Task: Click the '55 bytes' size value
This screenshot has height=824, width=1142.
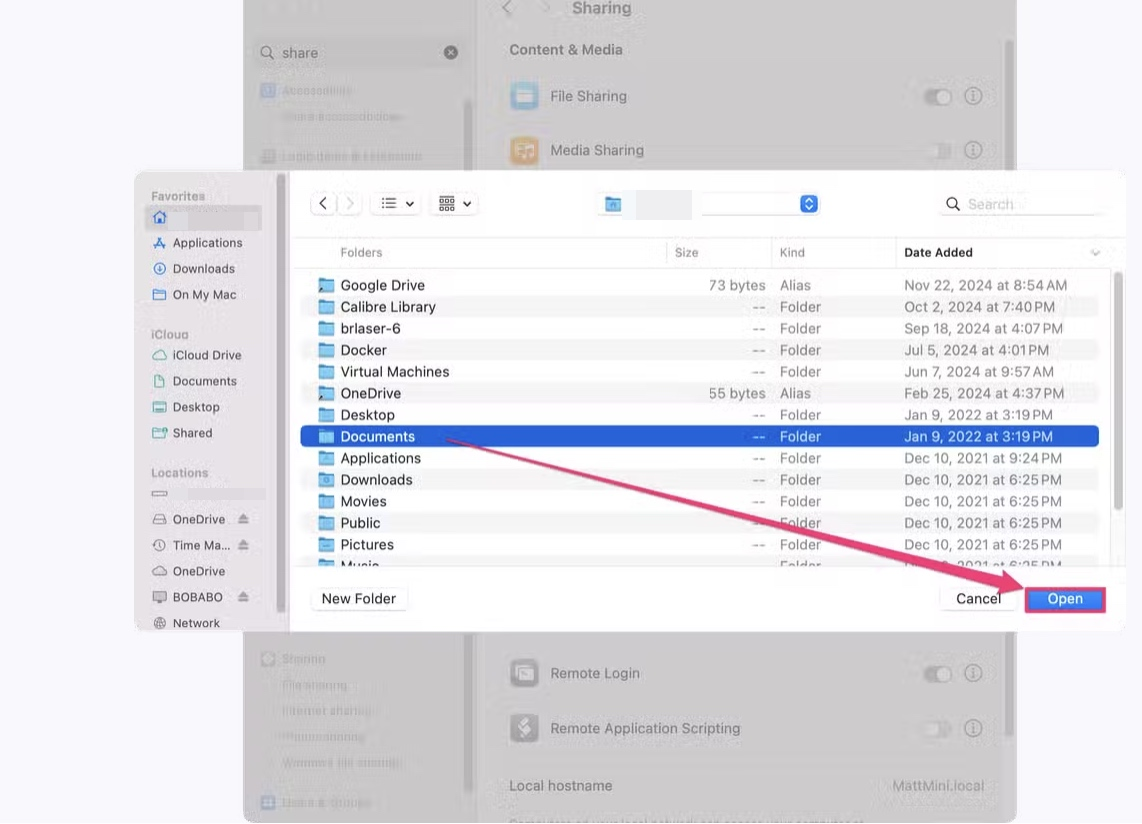Action: click(x=737, y=393)
